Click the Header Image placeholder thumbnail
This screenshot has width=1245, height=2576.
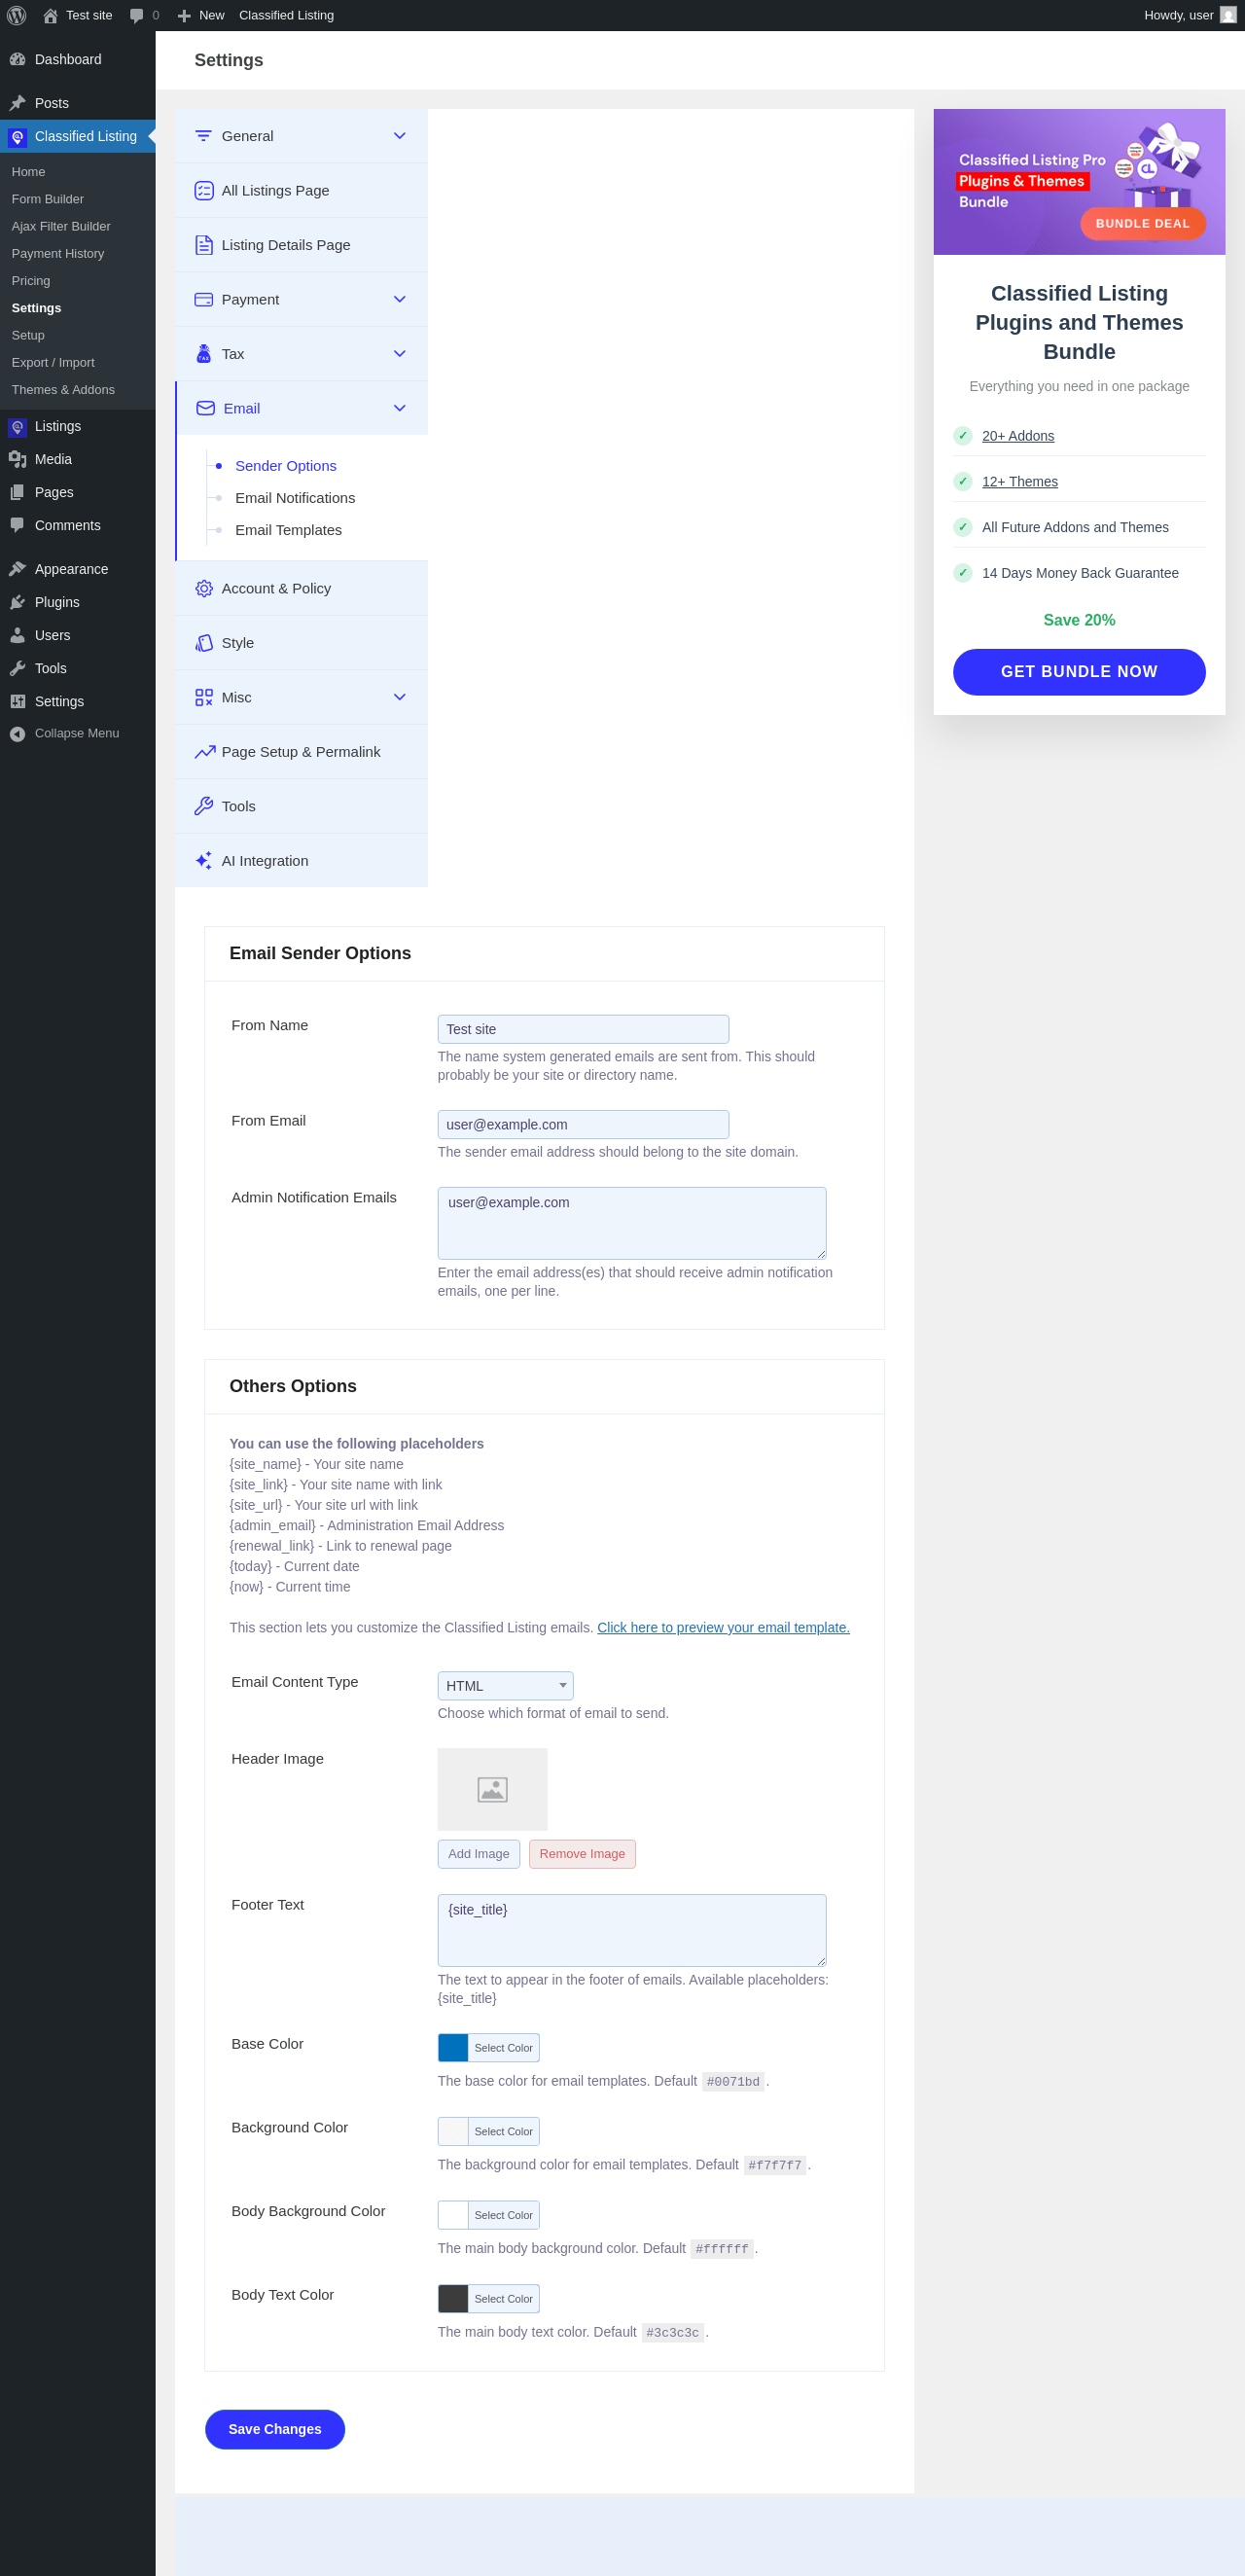point(493,1789)
